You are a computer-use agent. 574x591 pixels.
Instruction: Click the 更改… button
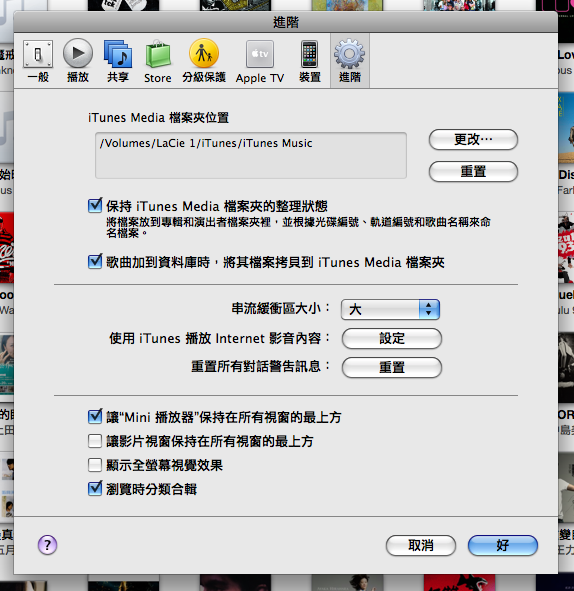[473, 139]
